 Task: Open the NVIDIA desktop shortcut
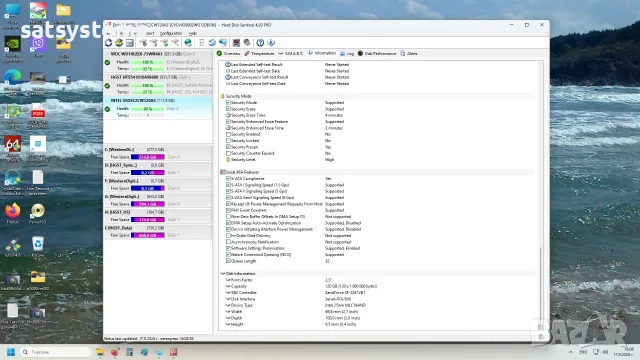tap(12, 49)
